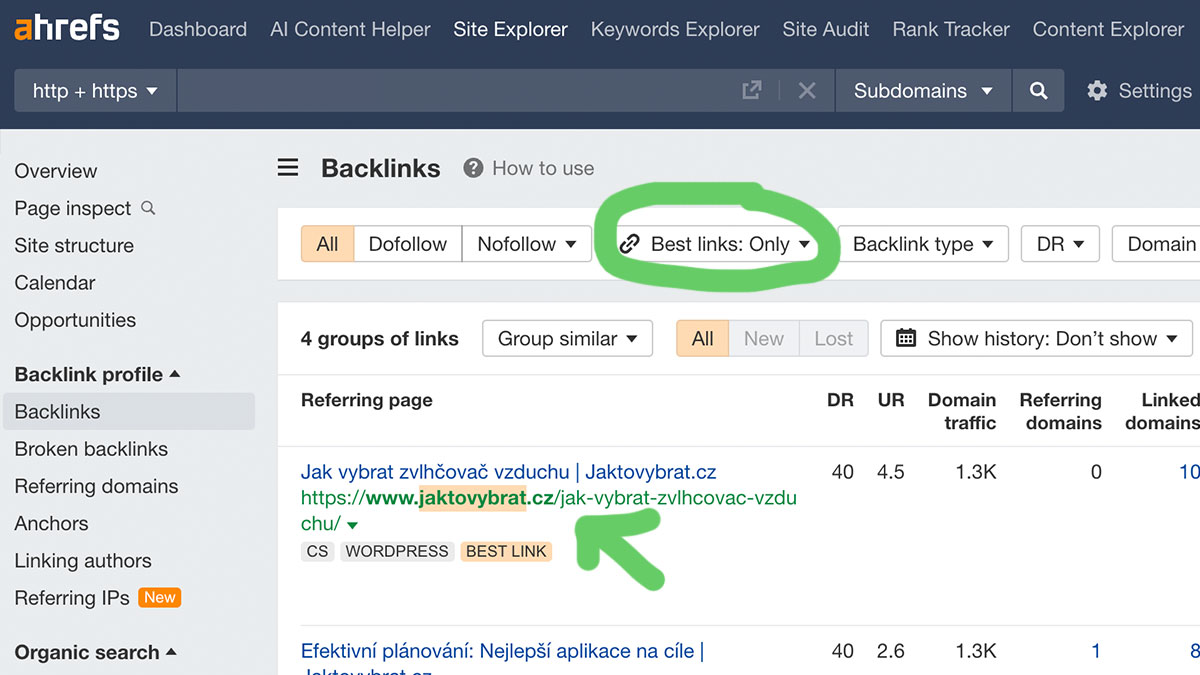
Task: Open AI Content Helper
Action: click(x=350, y=29)
